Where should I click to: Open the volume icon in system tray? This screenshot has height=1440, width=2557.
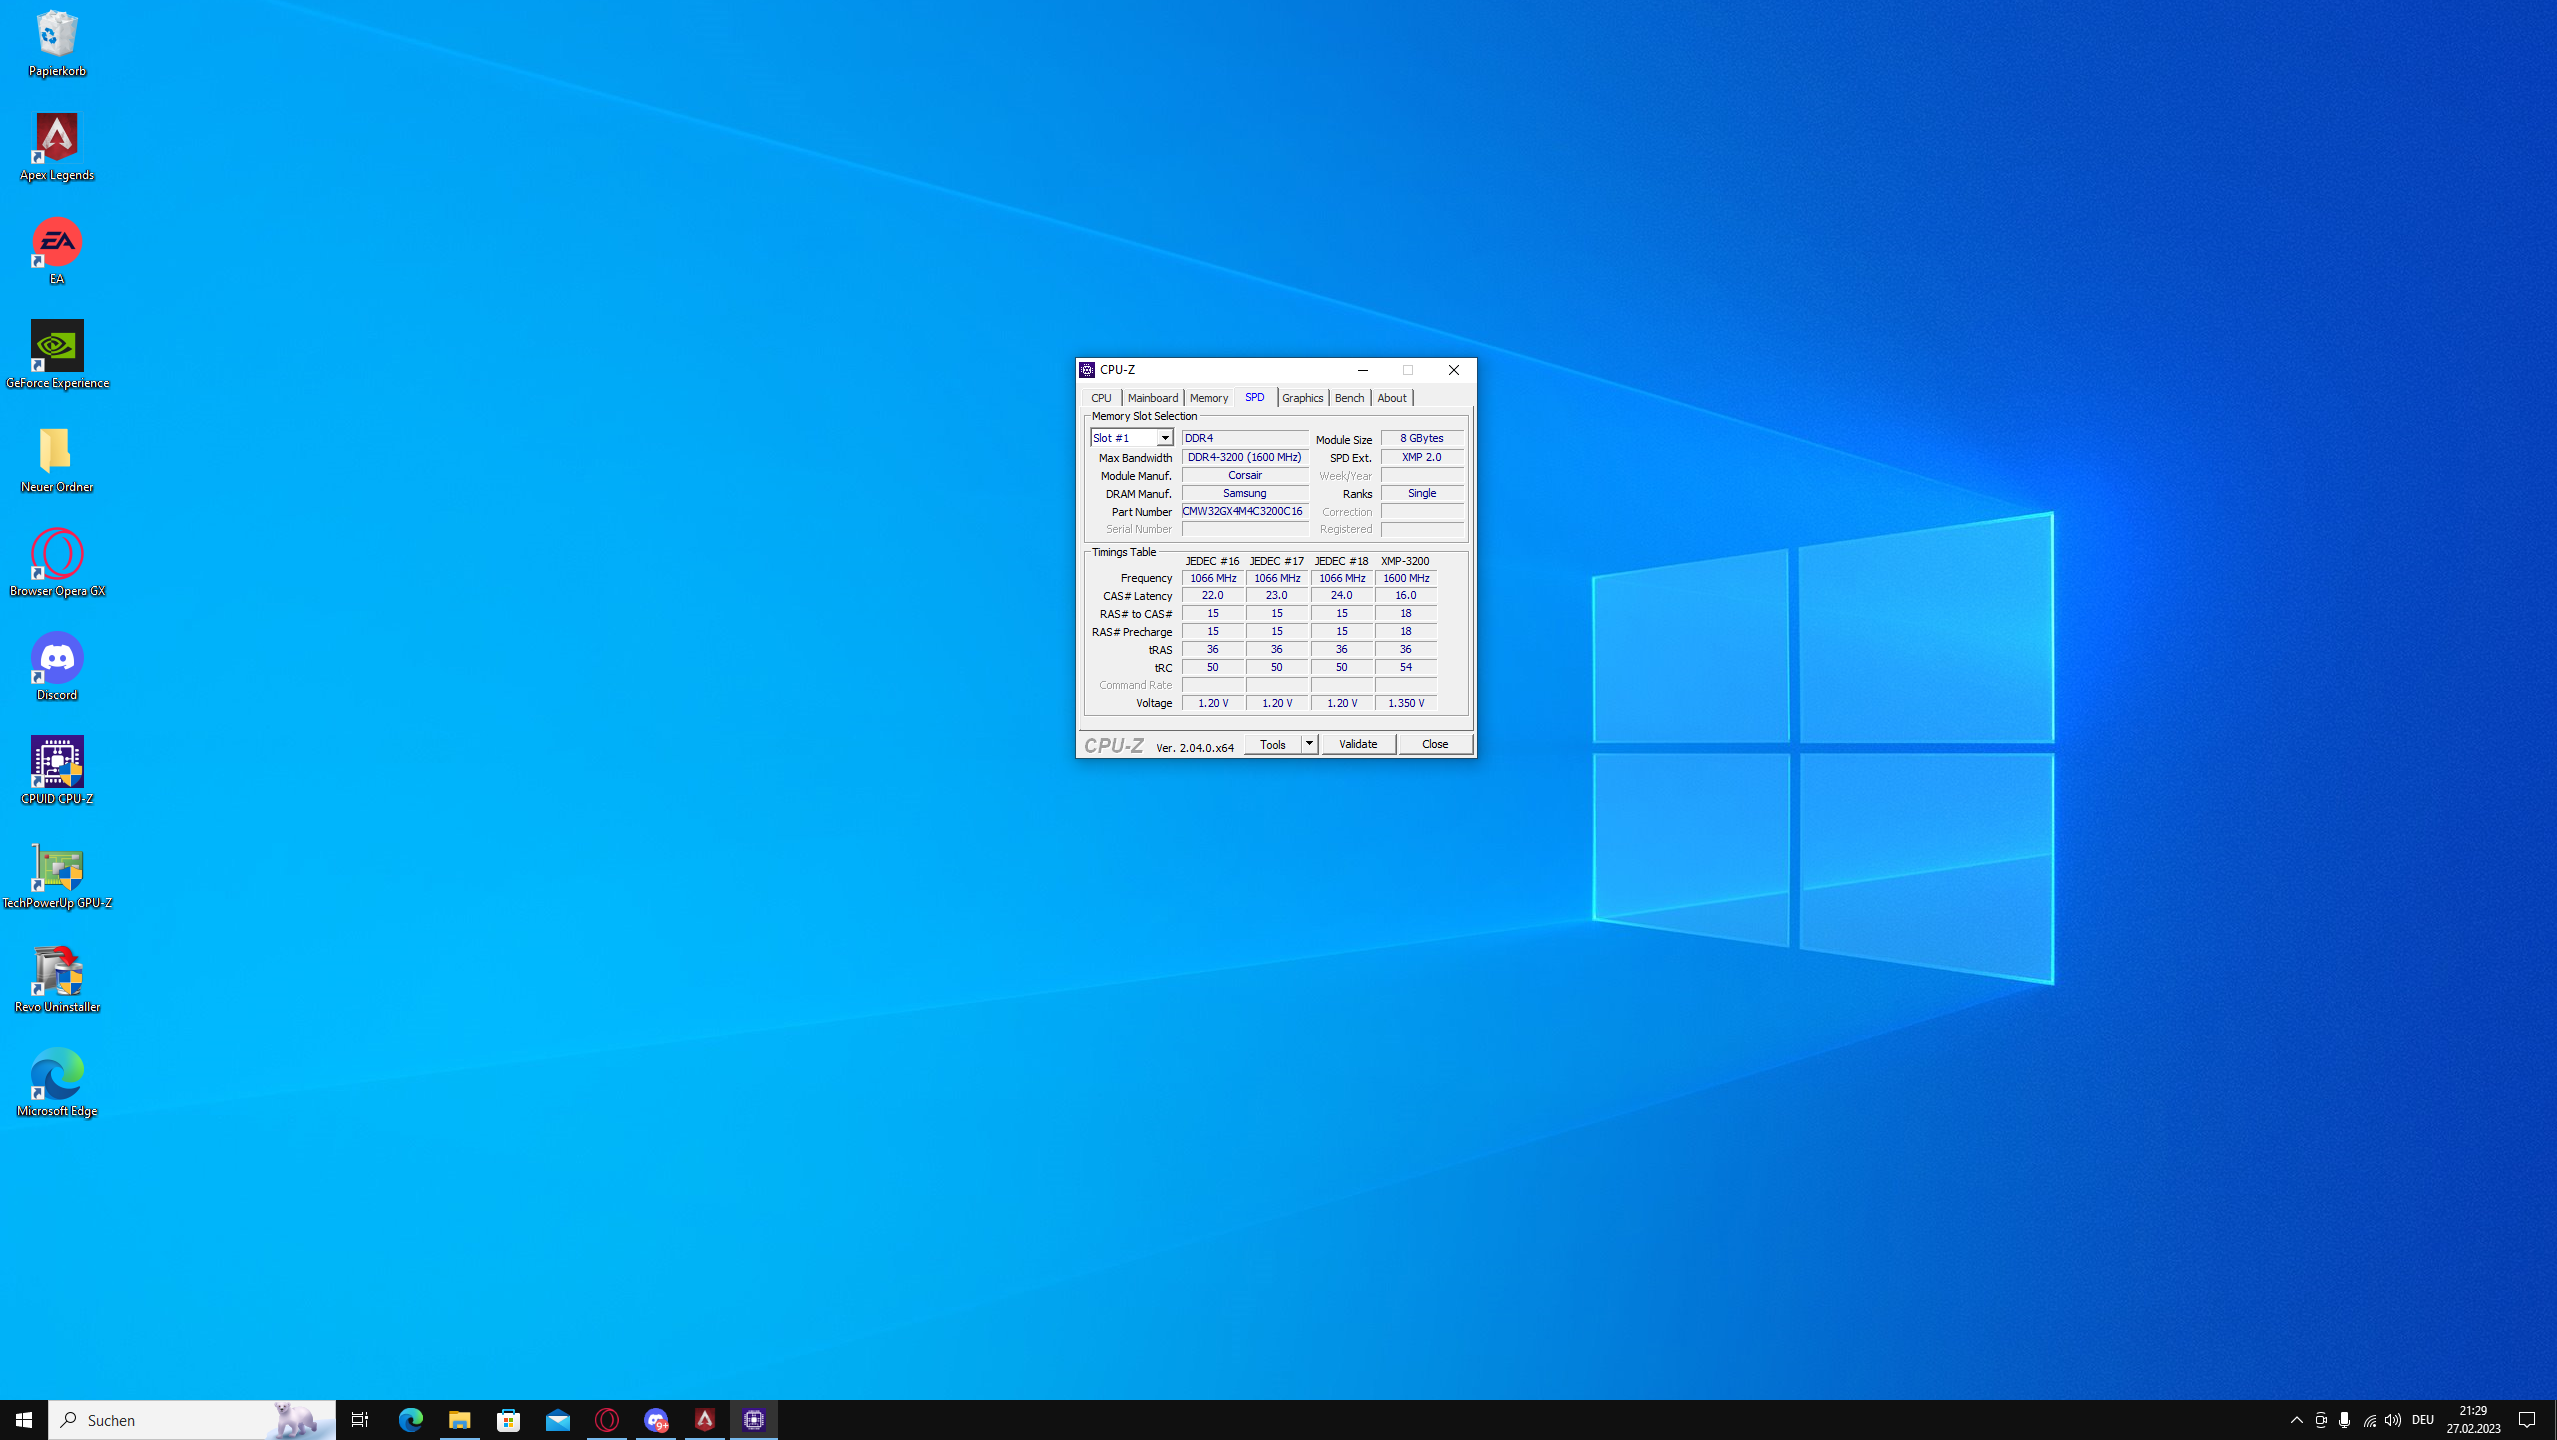[x=2392, y=1419]
